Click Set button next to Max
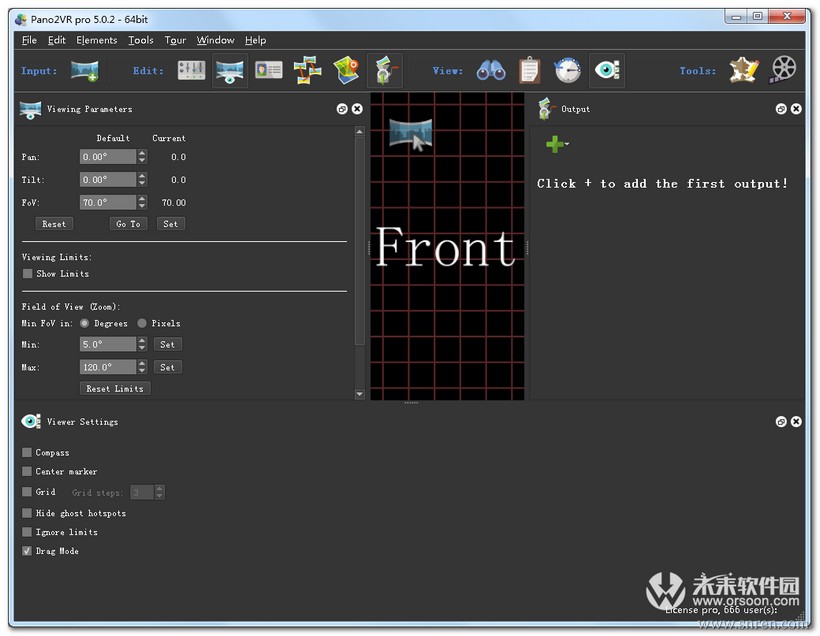Screen dimensions: 820x636 (167, 367)
